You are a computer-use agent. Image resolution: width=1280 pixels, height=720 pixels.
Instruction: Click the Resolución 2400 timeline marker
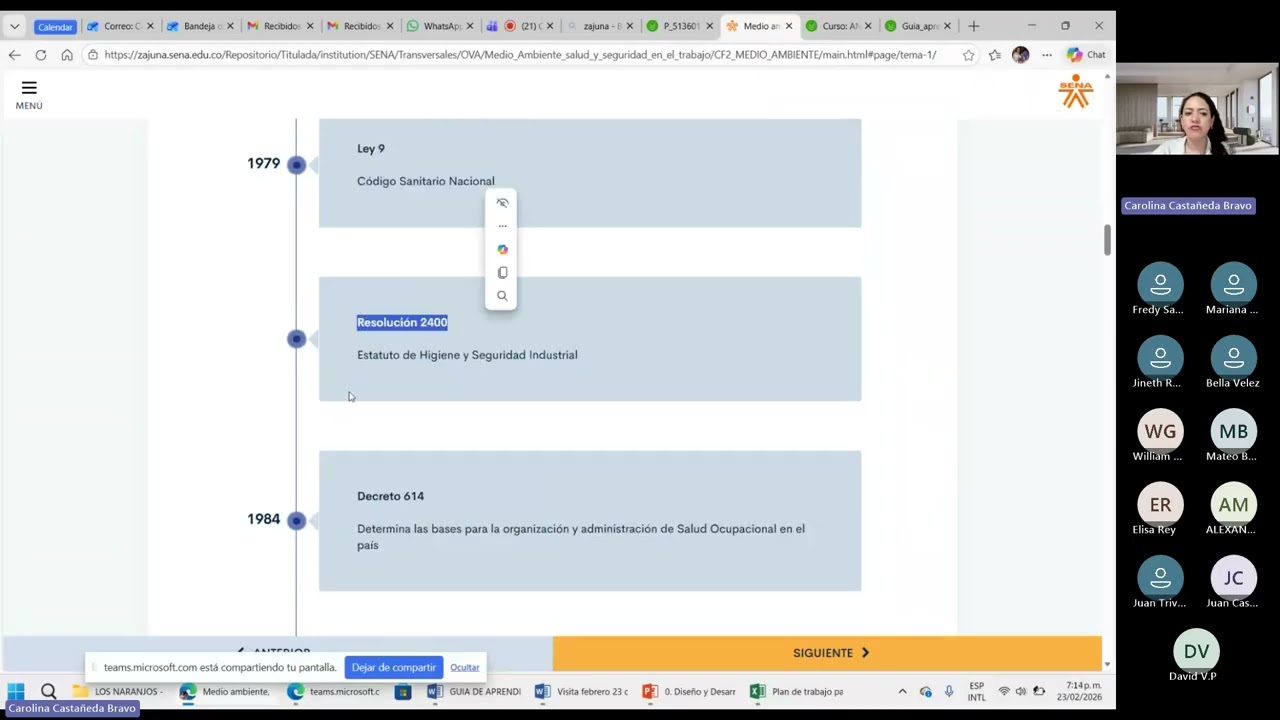[x=296, y=339]
